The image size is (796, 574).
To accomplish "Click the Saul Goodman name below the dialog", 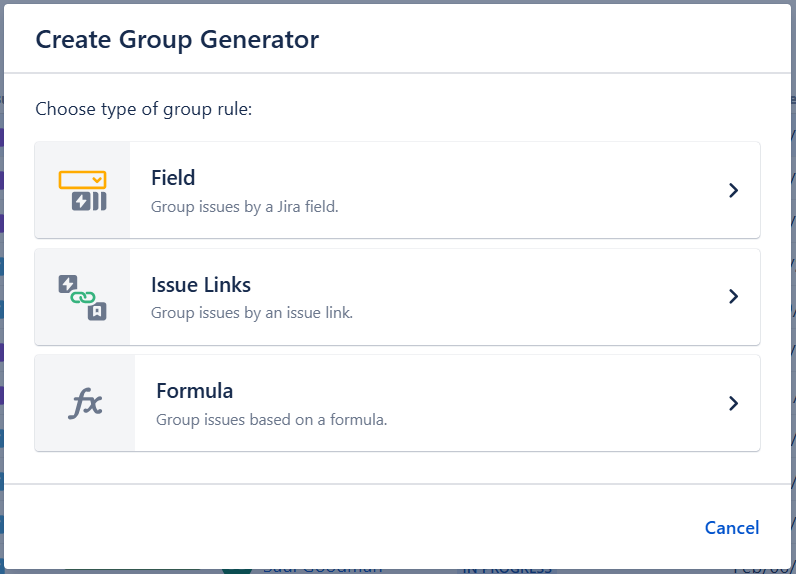I will click(x=322, y=569).
